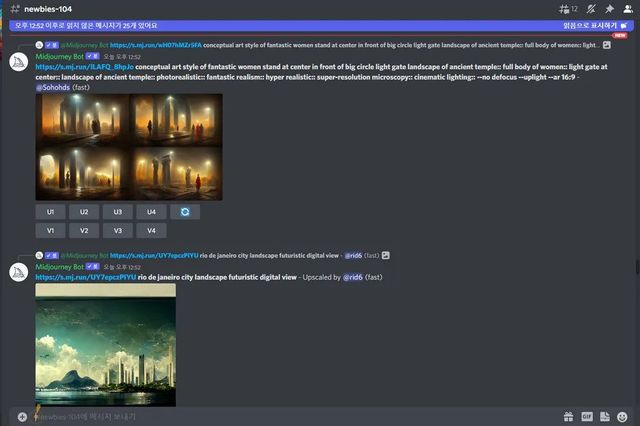
Task: Open the sticker picker icon
Action: (x=605, y=416)
